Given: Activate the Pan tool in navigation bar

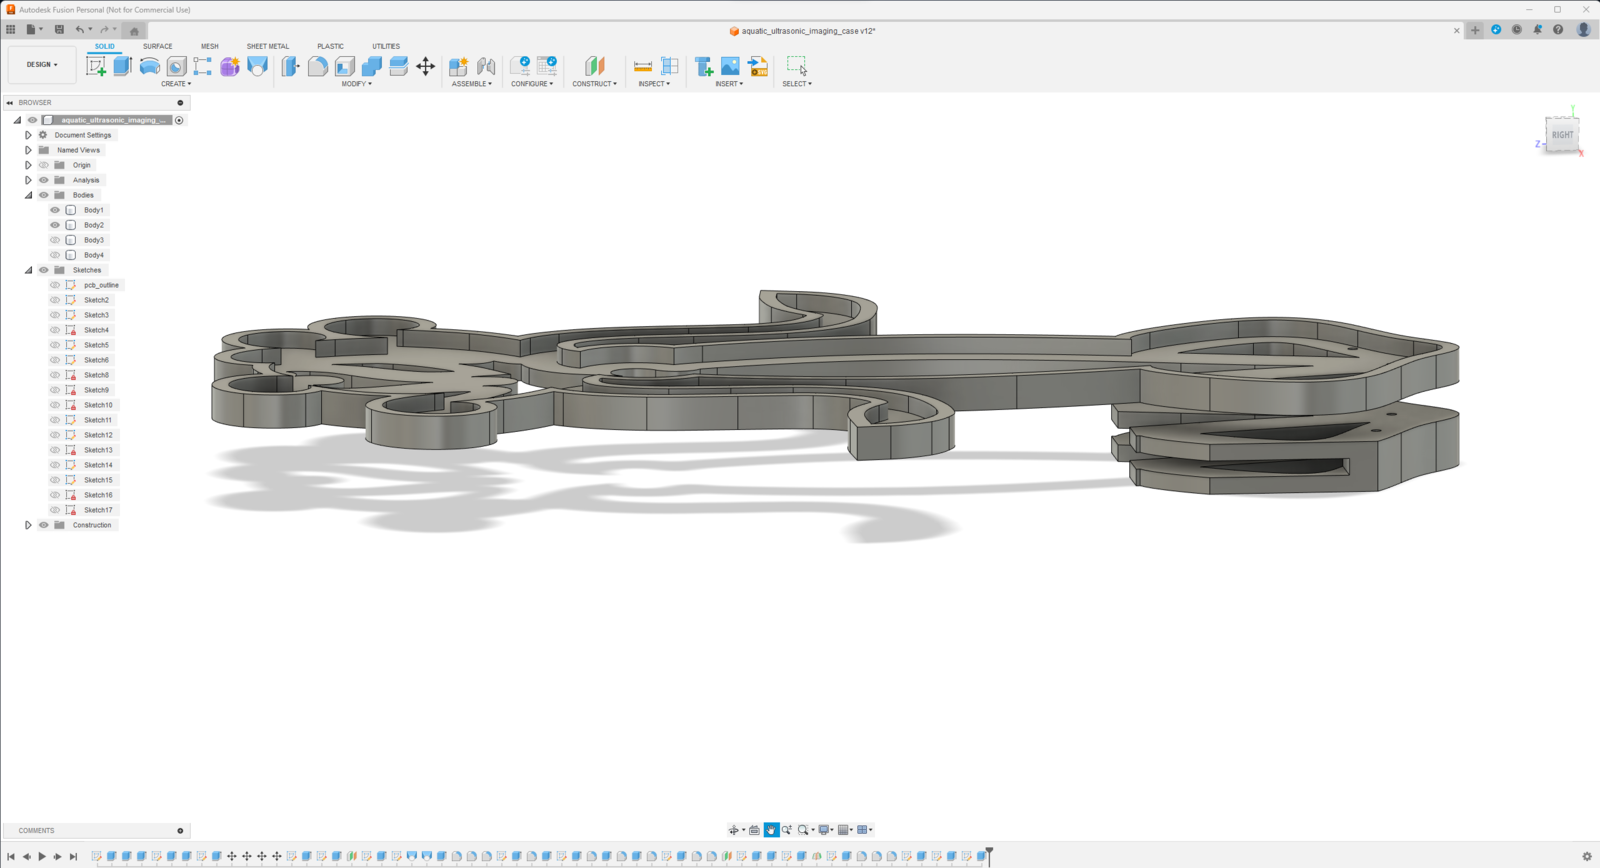Looking at the screenshot, I should [x=771, y=830].
